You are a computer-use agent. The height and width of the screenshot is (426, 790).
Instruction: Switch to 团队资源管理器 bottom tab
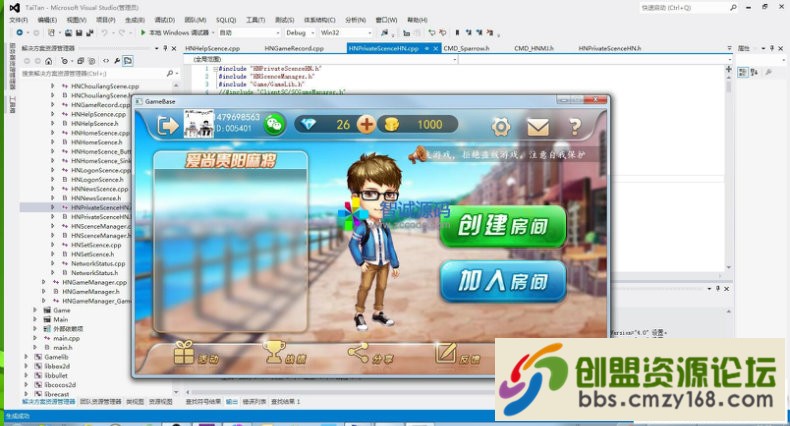coord(100,402)
